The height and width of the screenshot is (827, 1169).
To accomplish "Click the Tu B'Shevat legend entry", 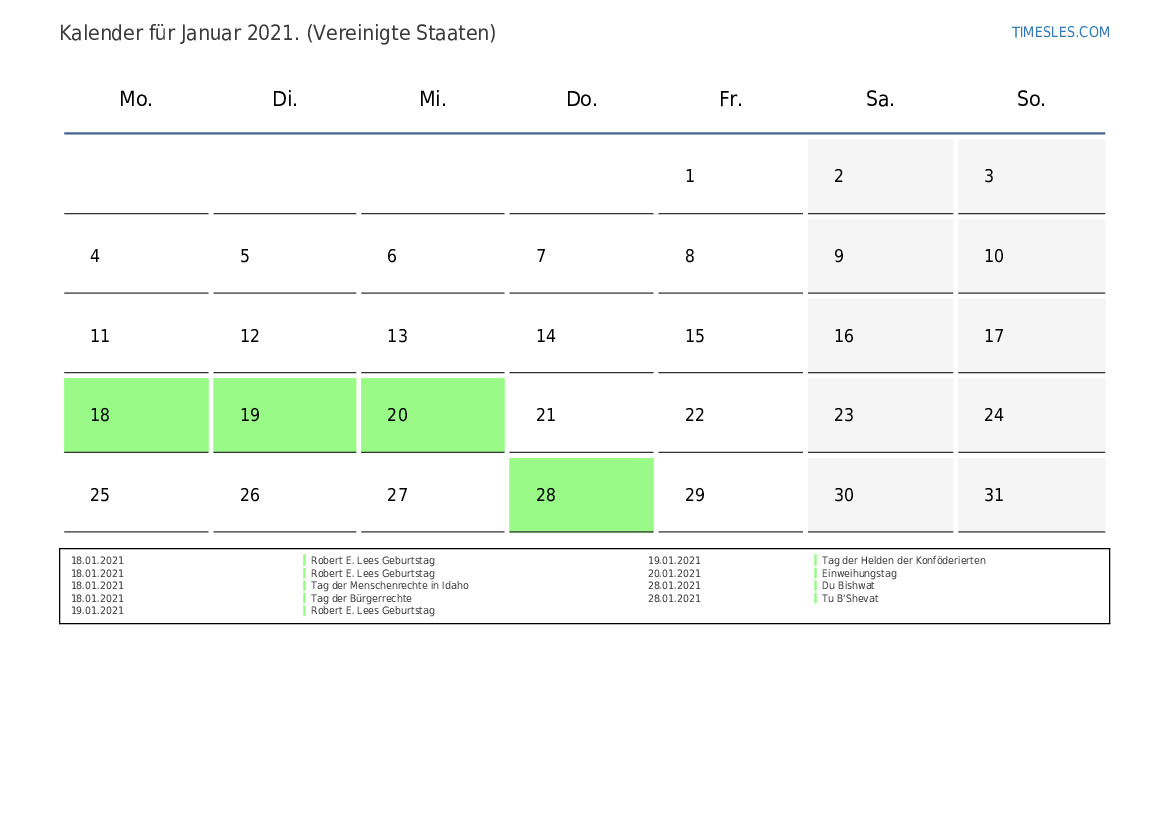I will 850,599.
